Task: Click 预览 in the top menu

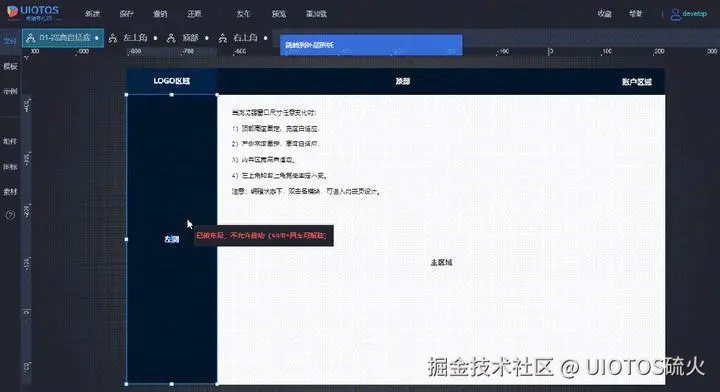Action: (279, 14)
